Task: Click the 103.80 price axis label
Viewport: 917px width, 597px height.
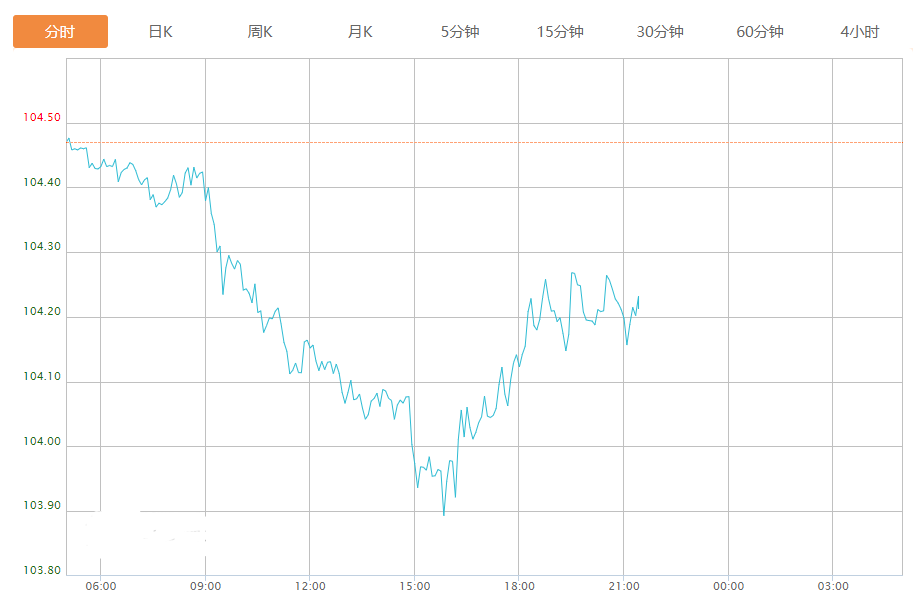Action: [42, 570]
